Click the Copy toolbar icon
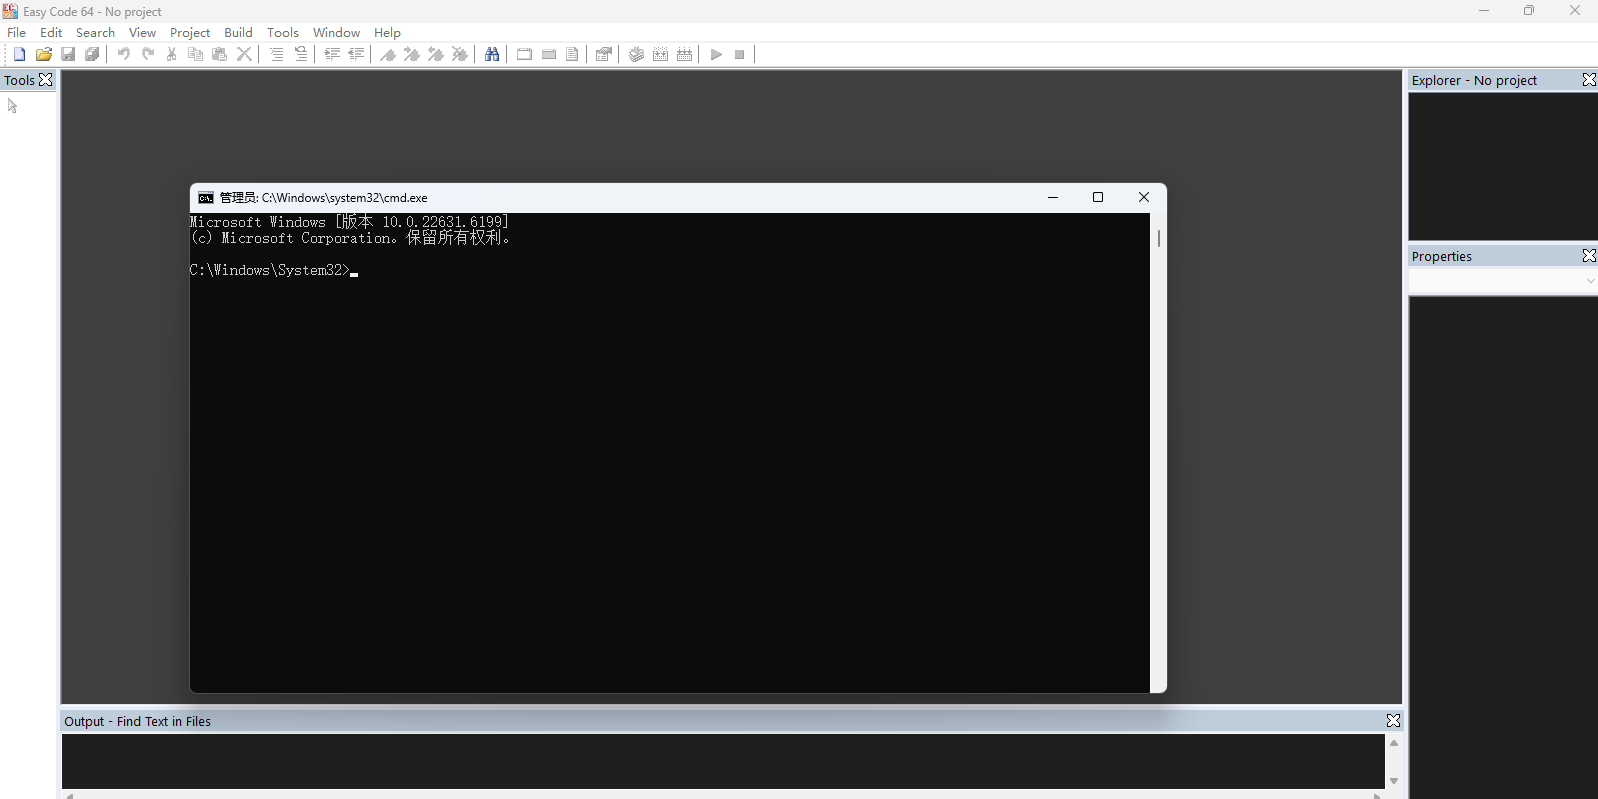Image resolution: width=1598 pixels, height=799 pixels. click(196, 54)
